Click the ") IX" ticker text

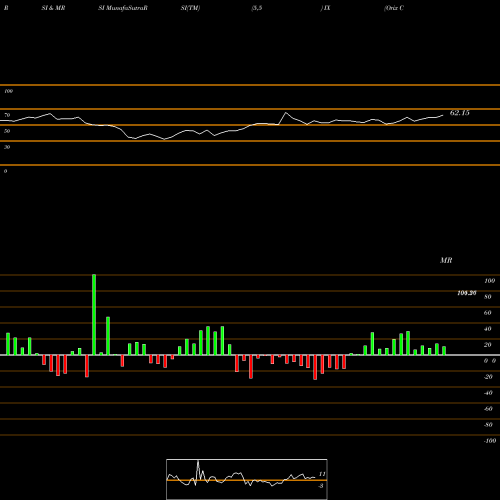[x=325, y=8]
